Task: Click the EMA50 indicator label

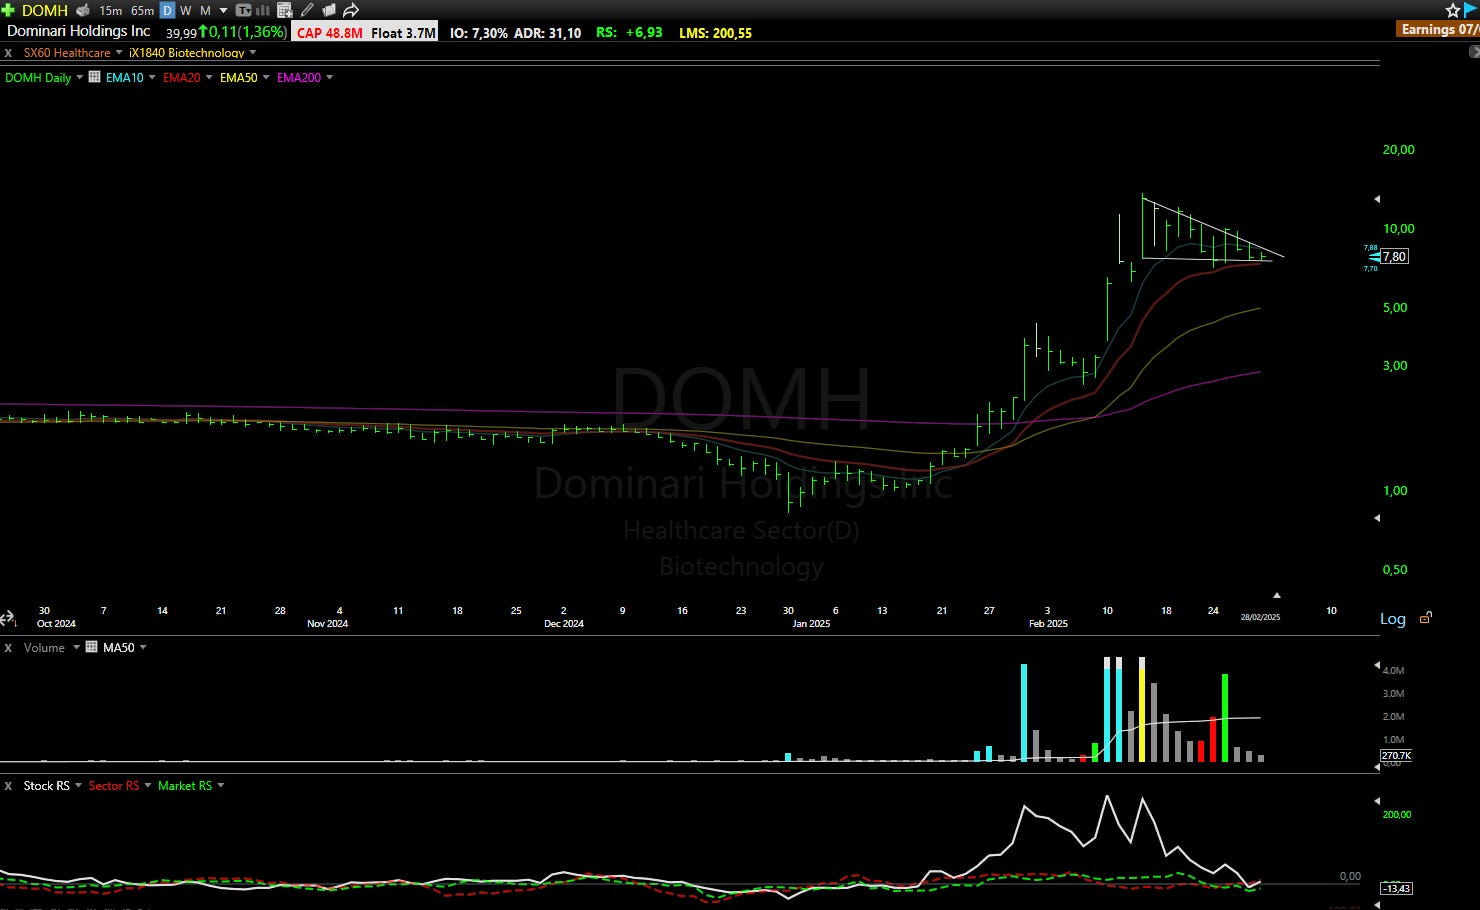Action: pos(239,77)
